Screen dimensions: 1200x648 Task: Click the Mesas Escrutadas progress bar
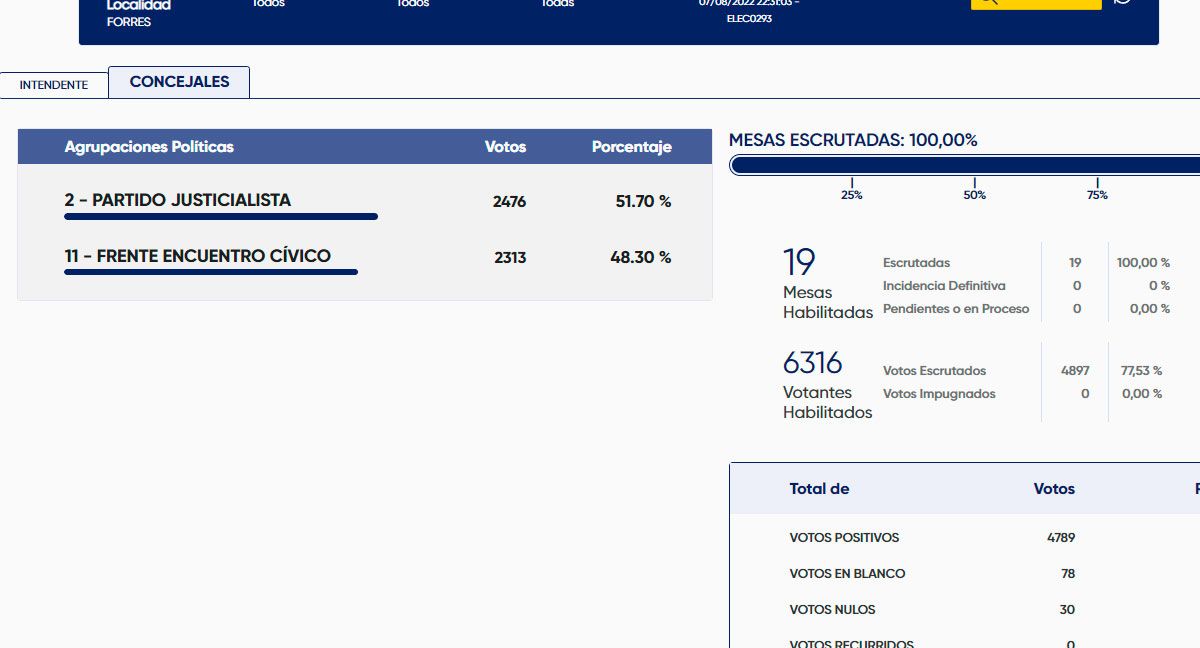click(x=965, y=165)
